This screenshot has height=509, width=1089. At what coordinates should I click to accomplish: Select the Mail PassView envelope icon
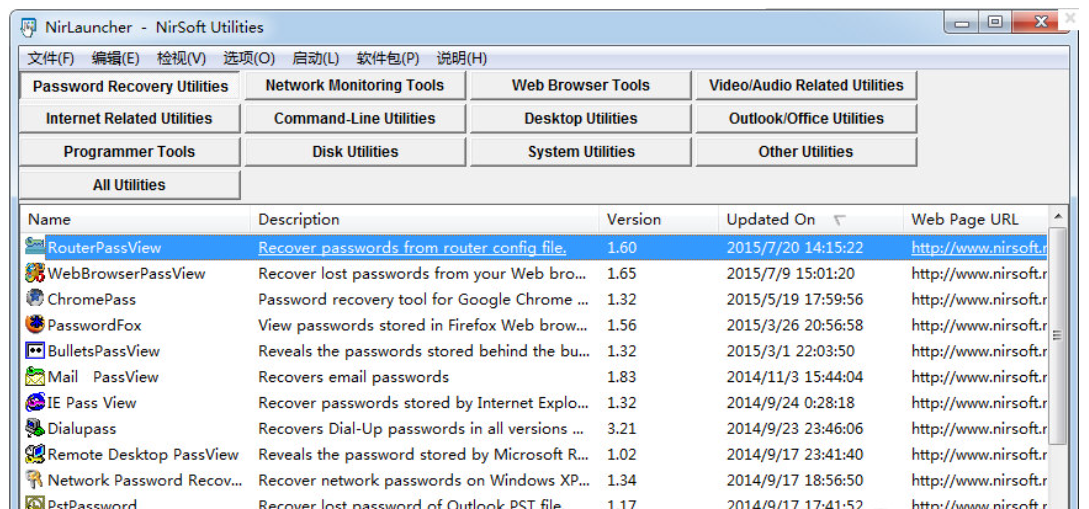click(x=35, y=377)
